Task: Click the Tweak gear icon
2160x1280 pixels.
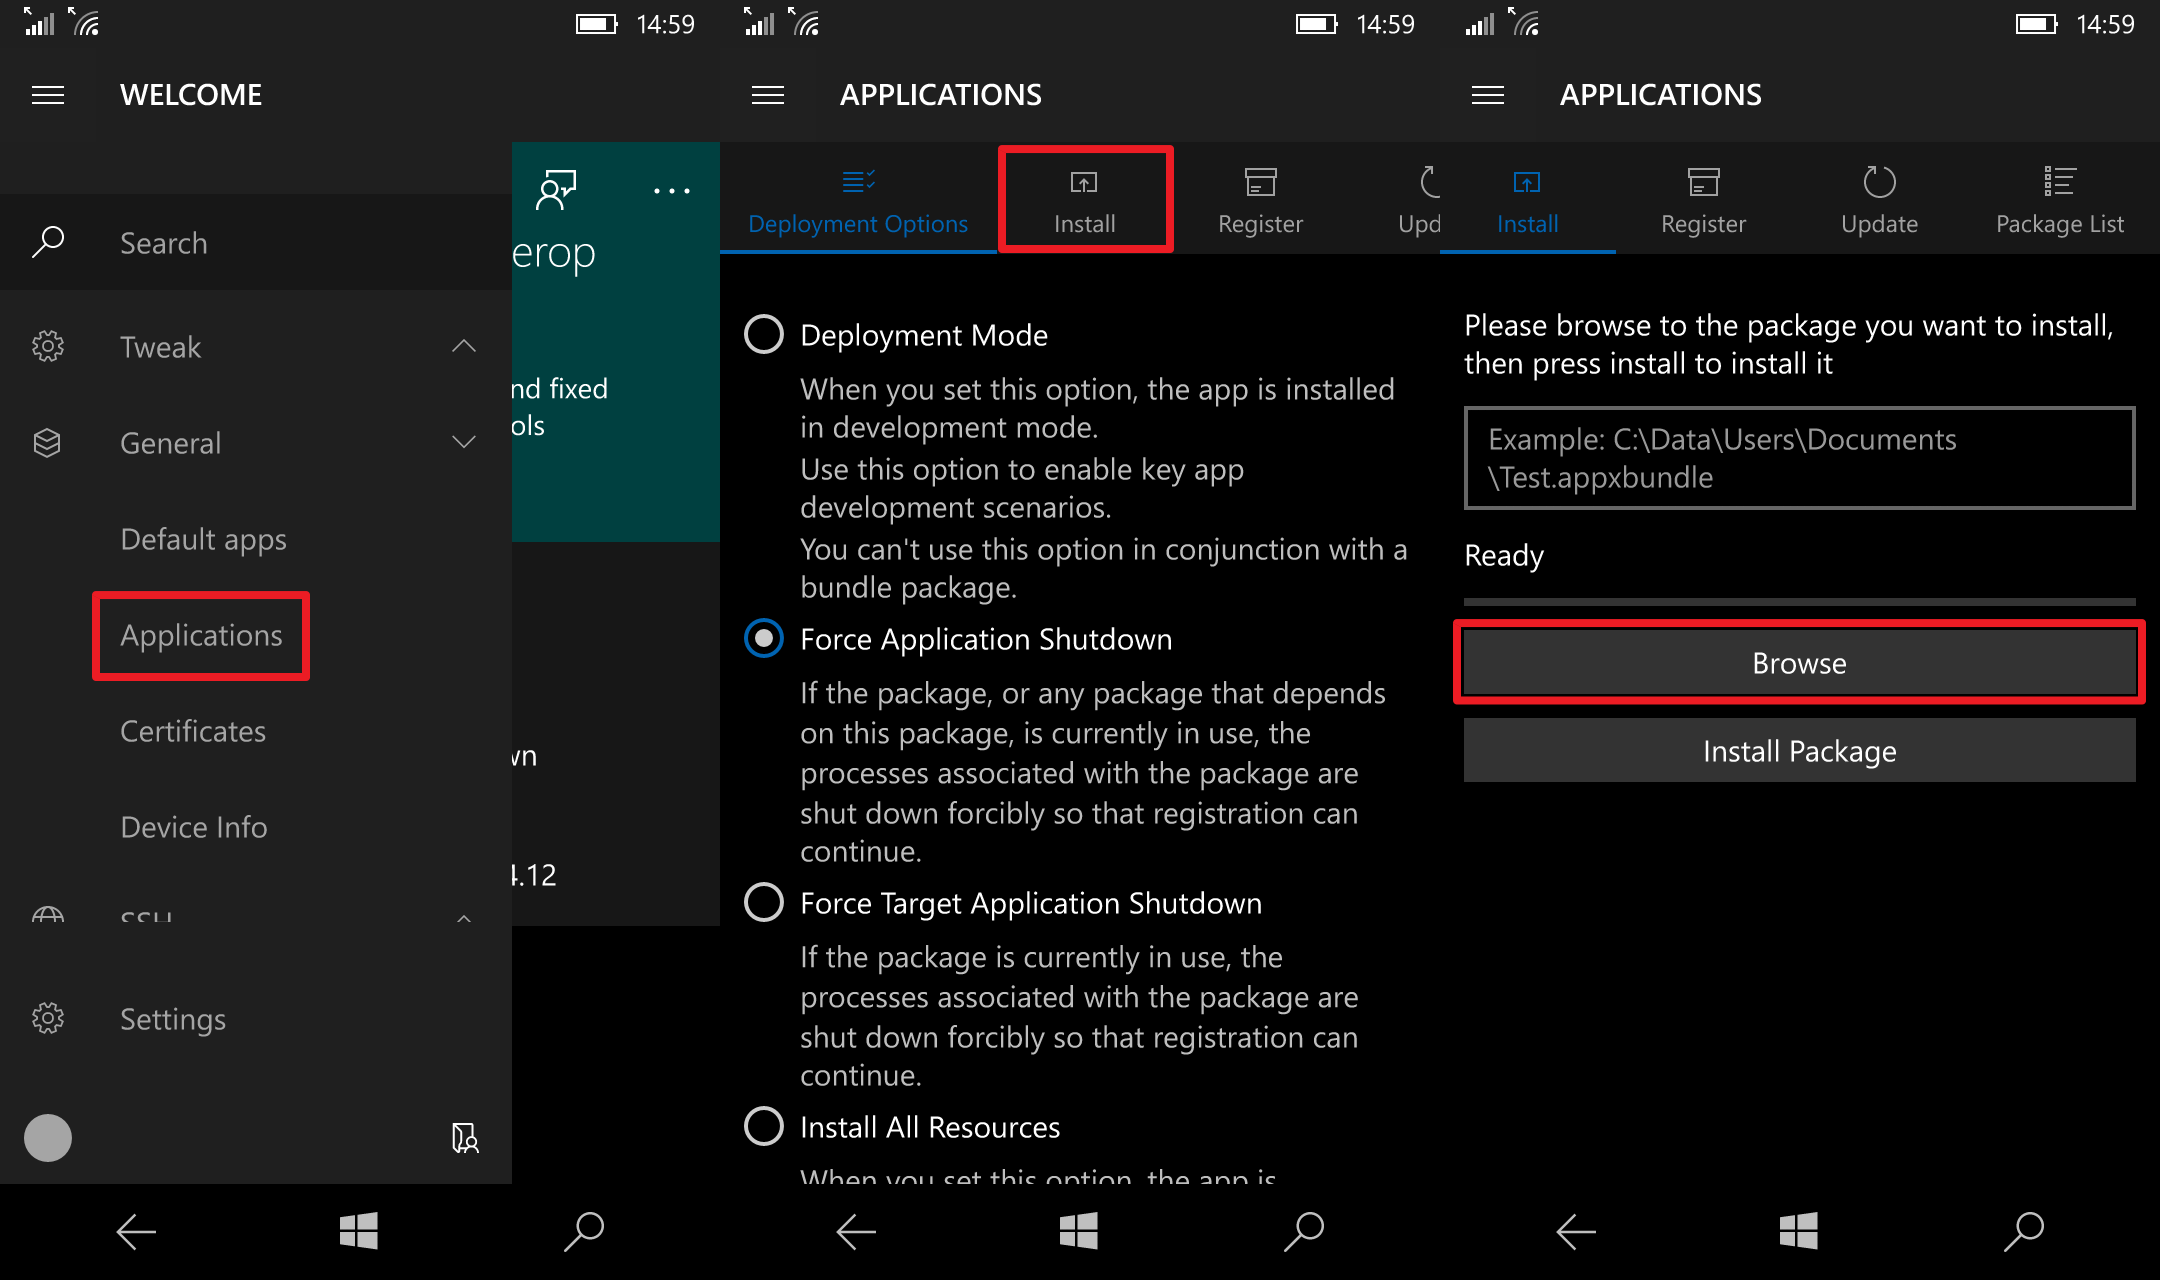Action: coord(48,346)
